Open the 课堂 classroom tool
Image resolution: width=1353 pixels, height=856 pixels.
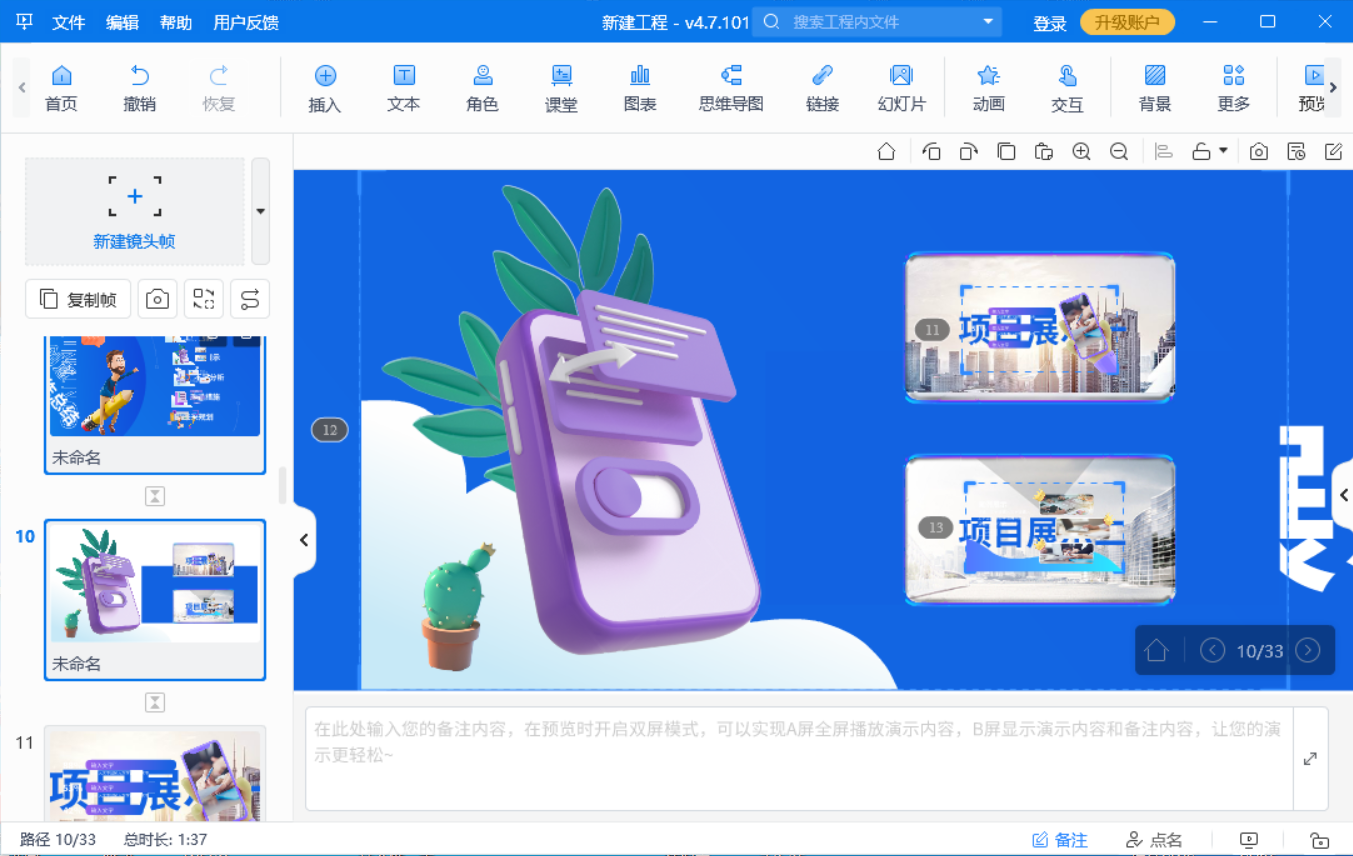click(561, 88)
